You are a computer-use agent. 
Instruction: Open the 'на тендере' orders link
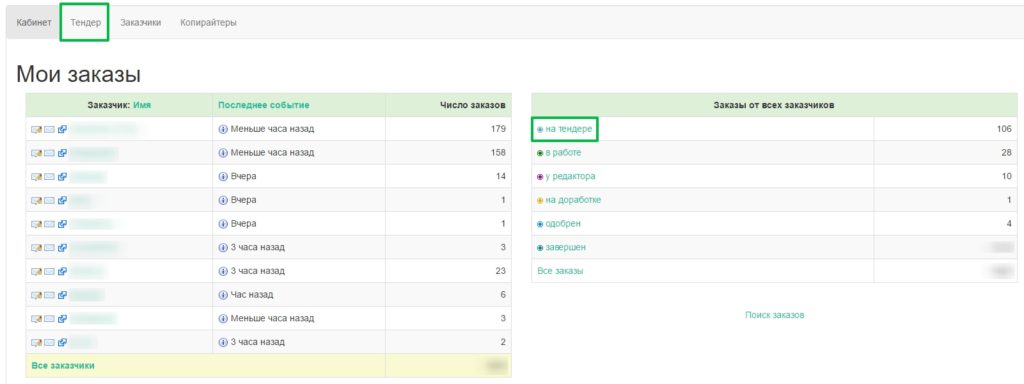click(569, 129)
